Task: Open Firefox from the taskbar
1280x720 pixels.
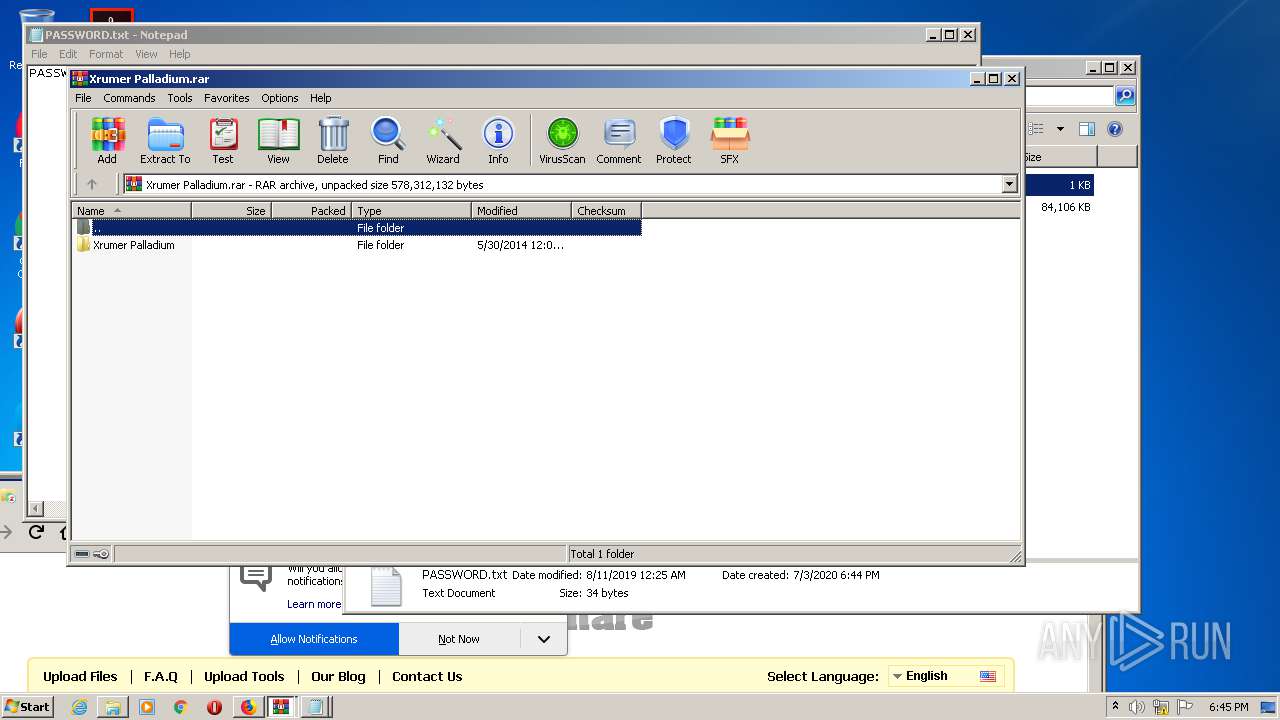Action: [x=248, y=707]
